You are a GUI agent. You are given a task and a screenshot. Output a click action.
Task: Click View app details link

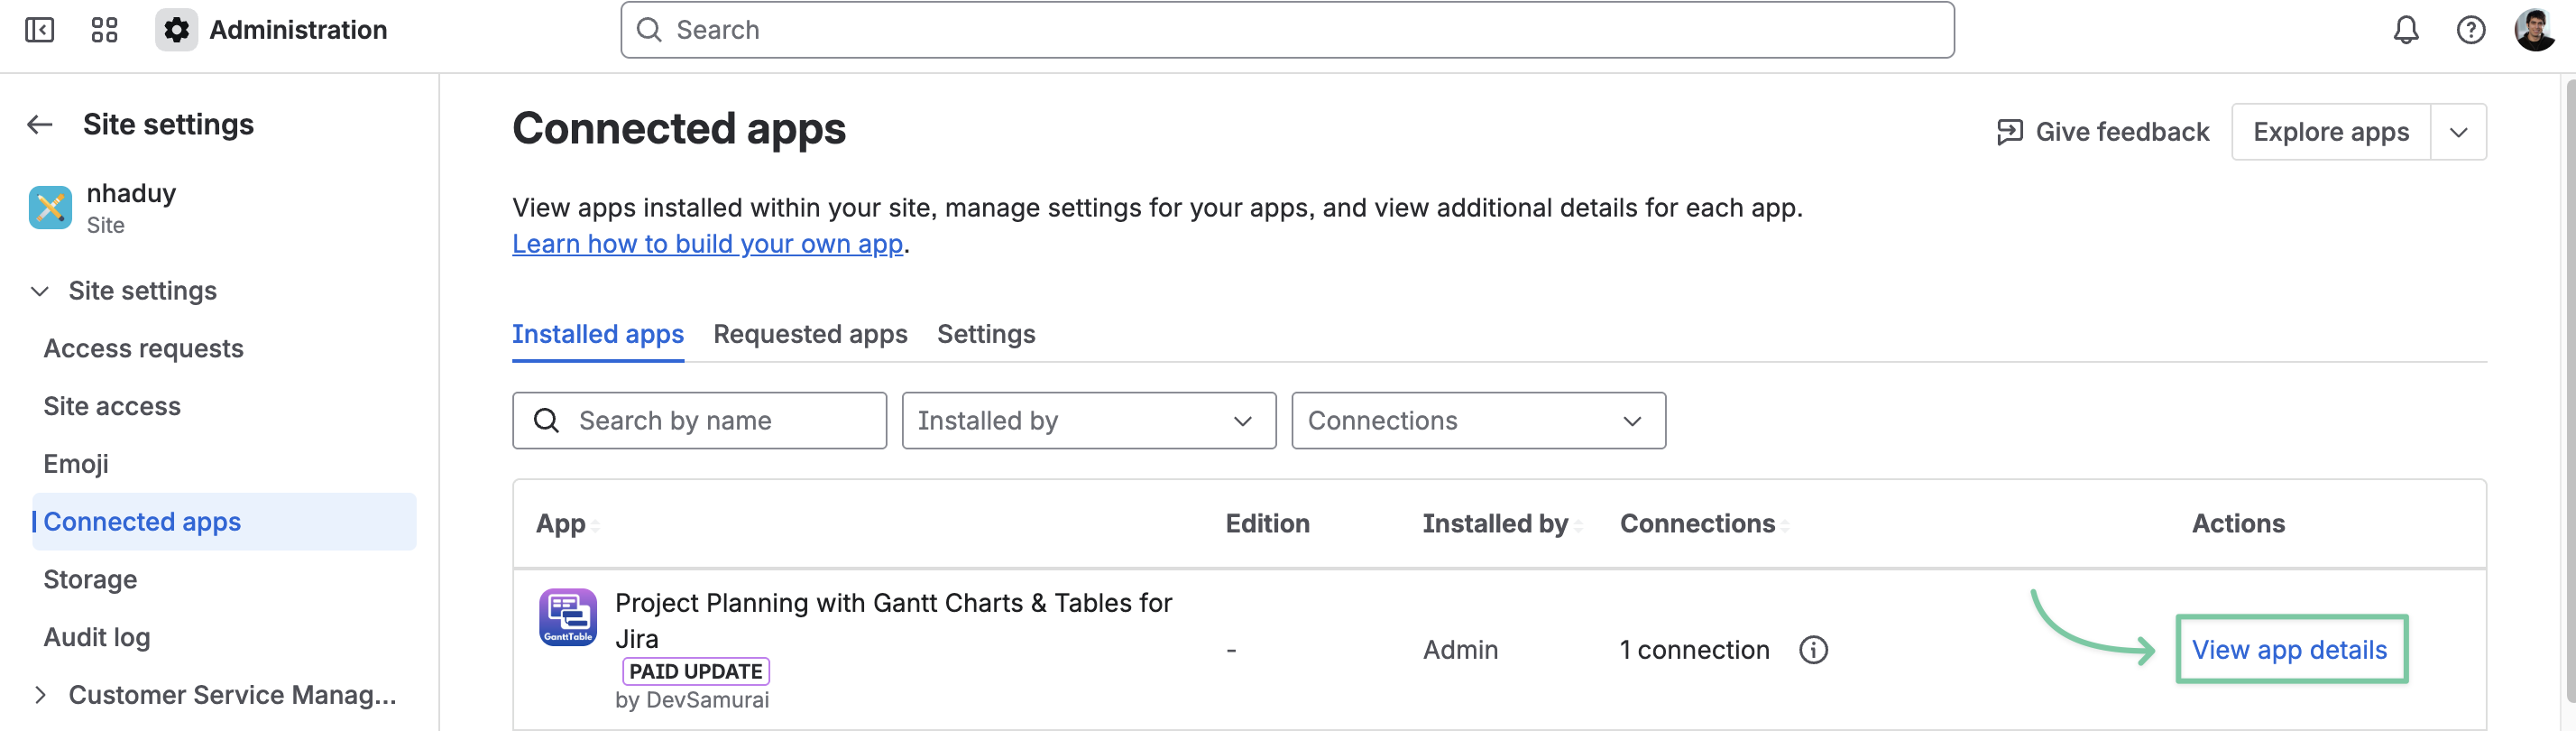click(x=2289, y=650)
